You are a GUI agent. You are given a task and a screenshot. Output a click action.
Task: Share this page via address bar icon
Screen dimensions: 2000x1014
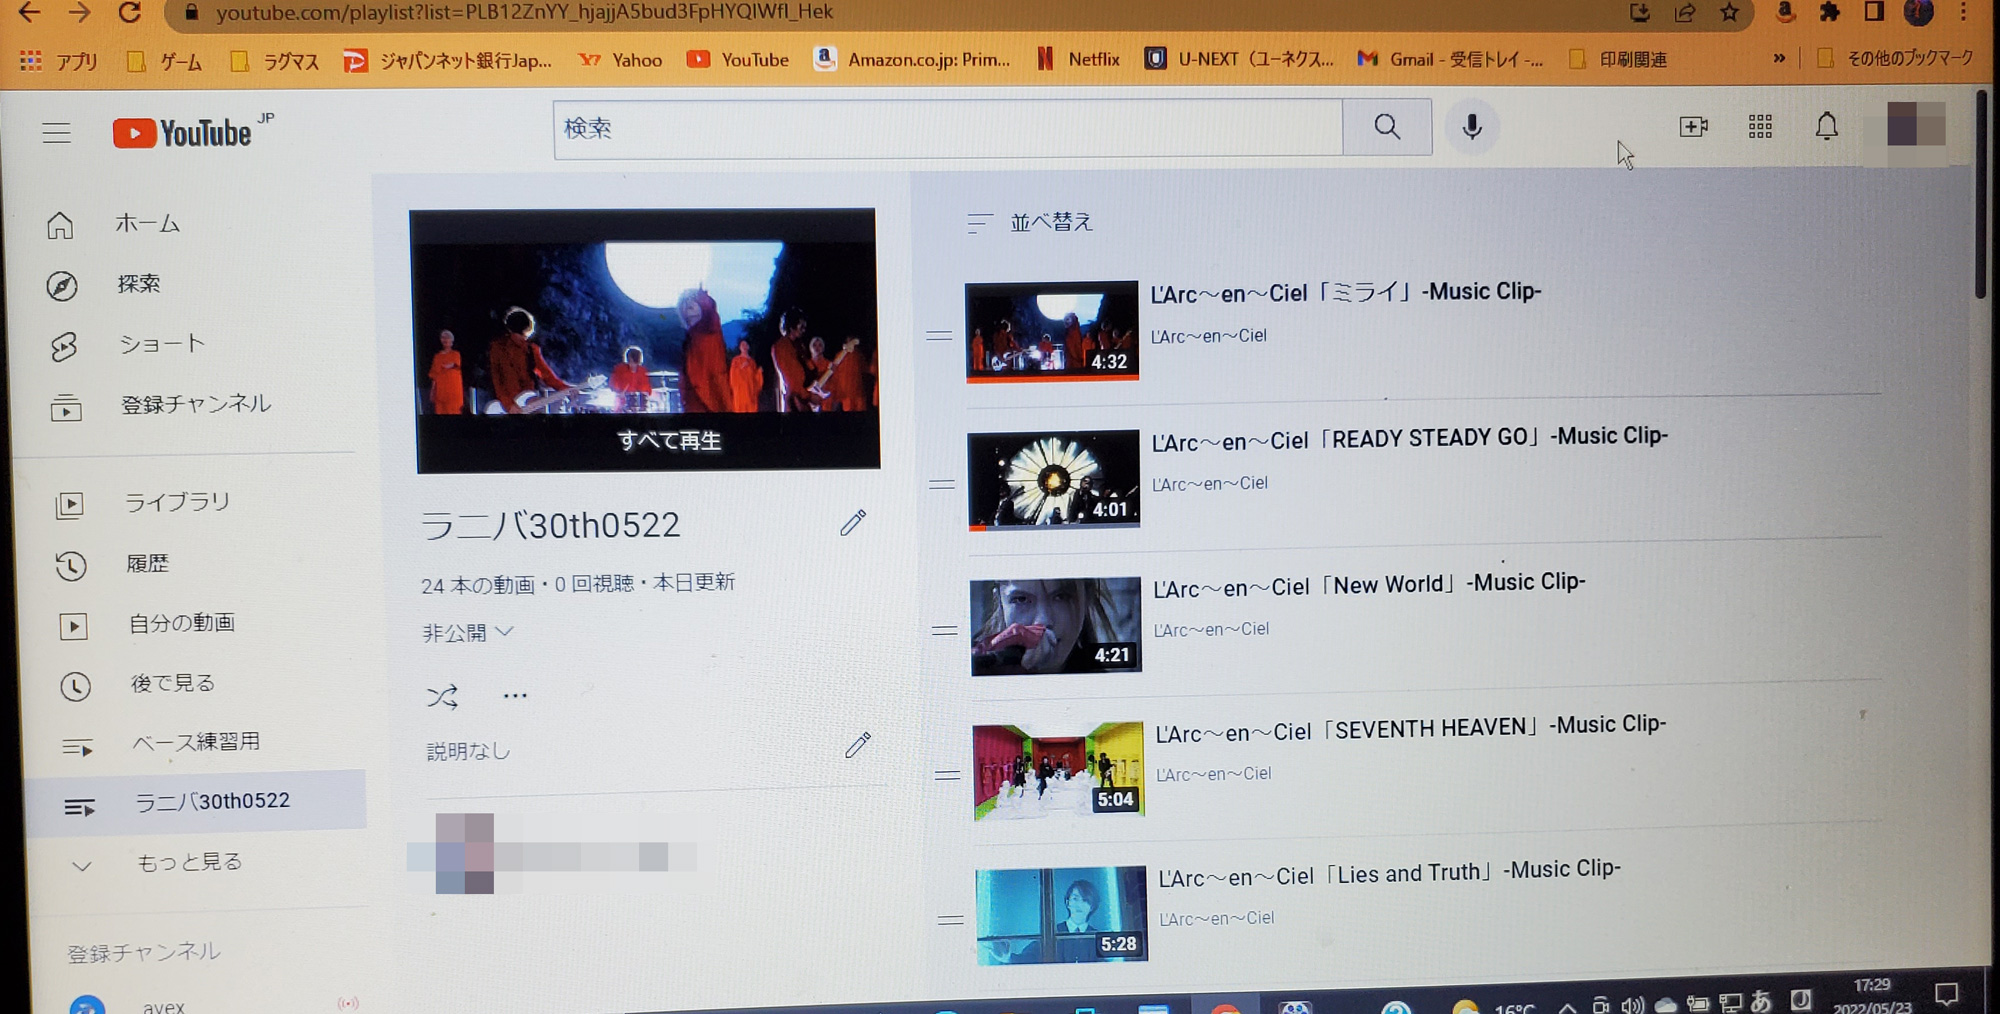pos(1685,12)
